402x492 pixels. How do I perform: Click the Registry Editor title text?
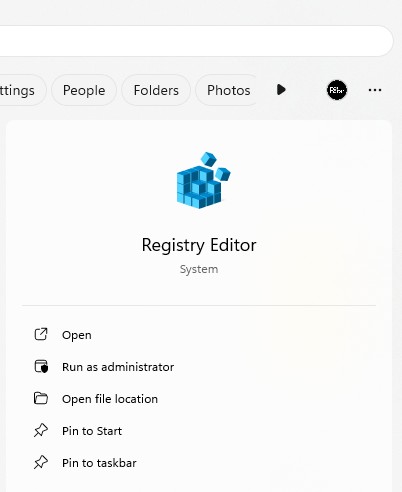(199, 246)
